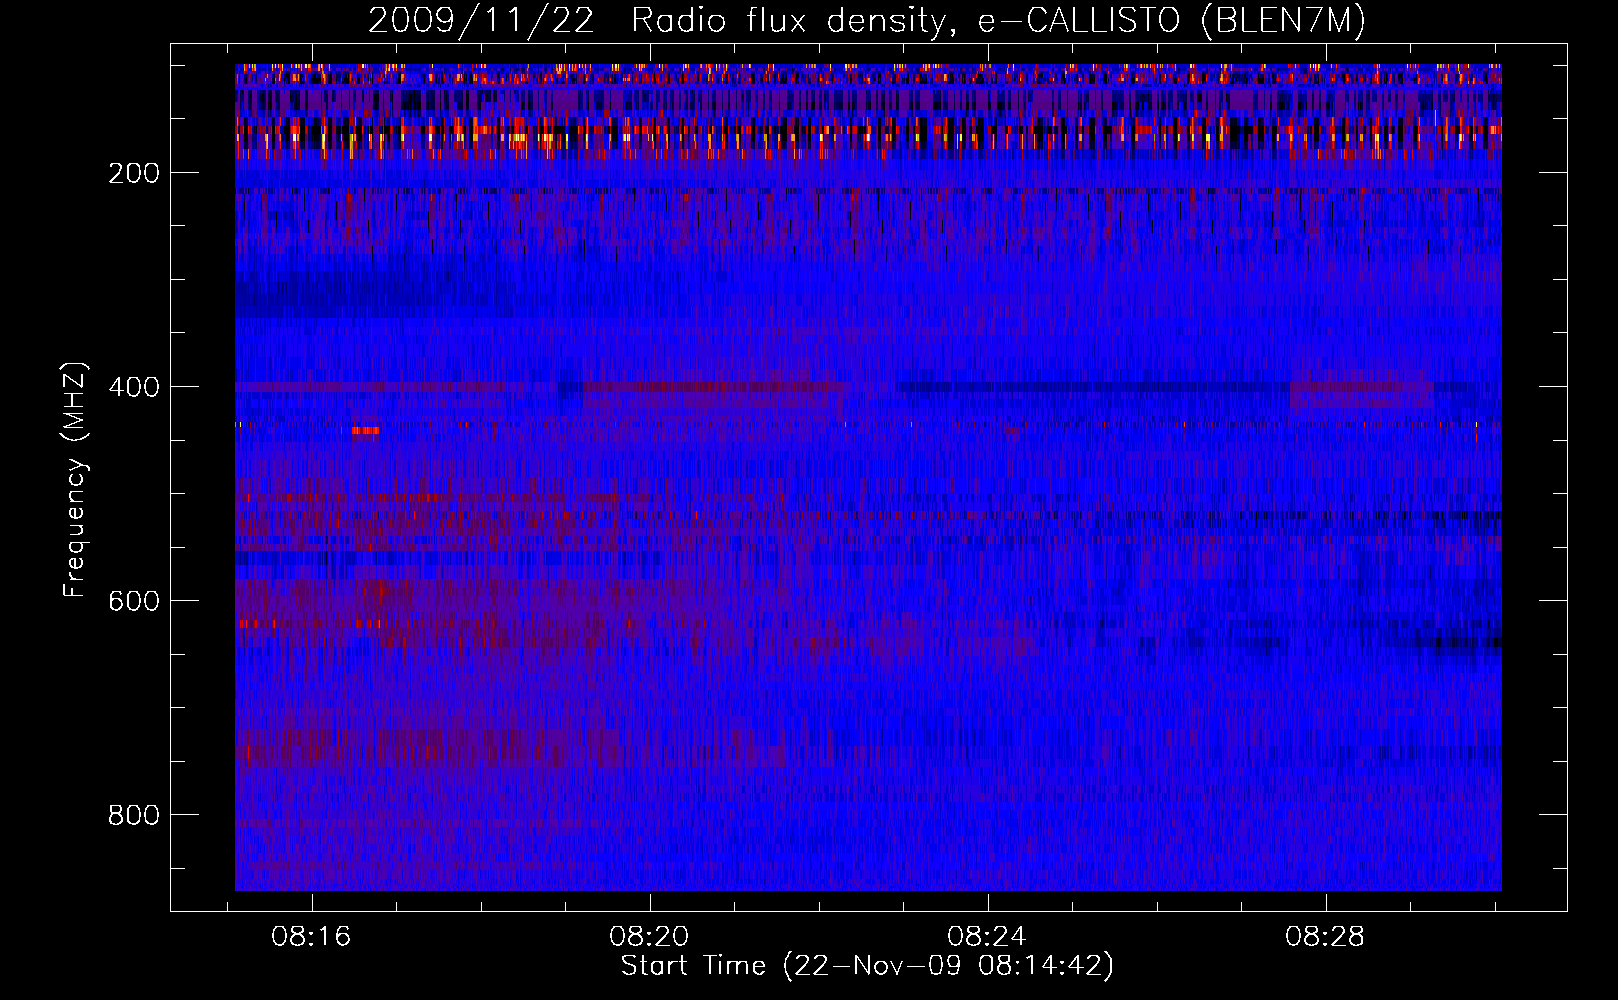Click the 08:16 time tick label
Viewport: 1618px width, 1000px height.
pyautogui.click(x=311, y=937)
